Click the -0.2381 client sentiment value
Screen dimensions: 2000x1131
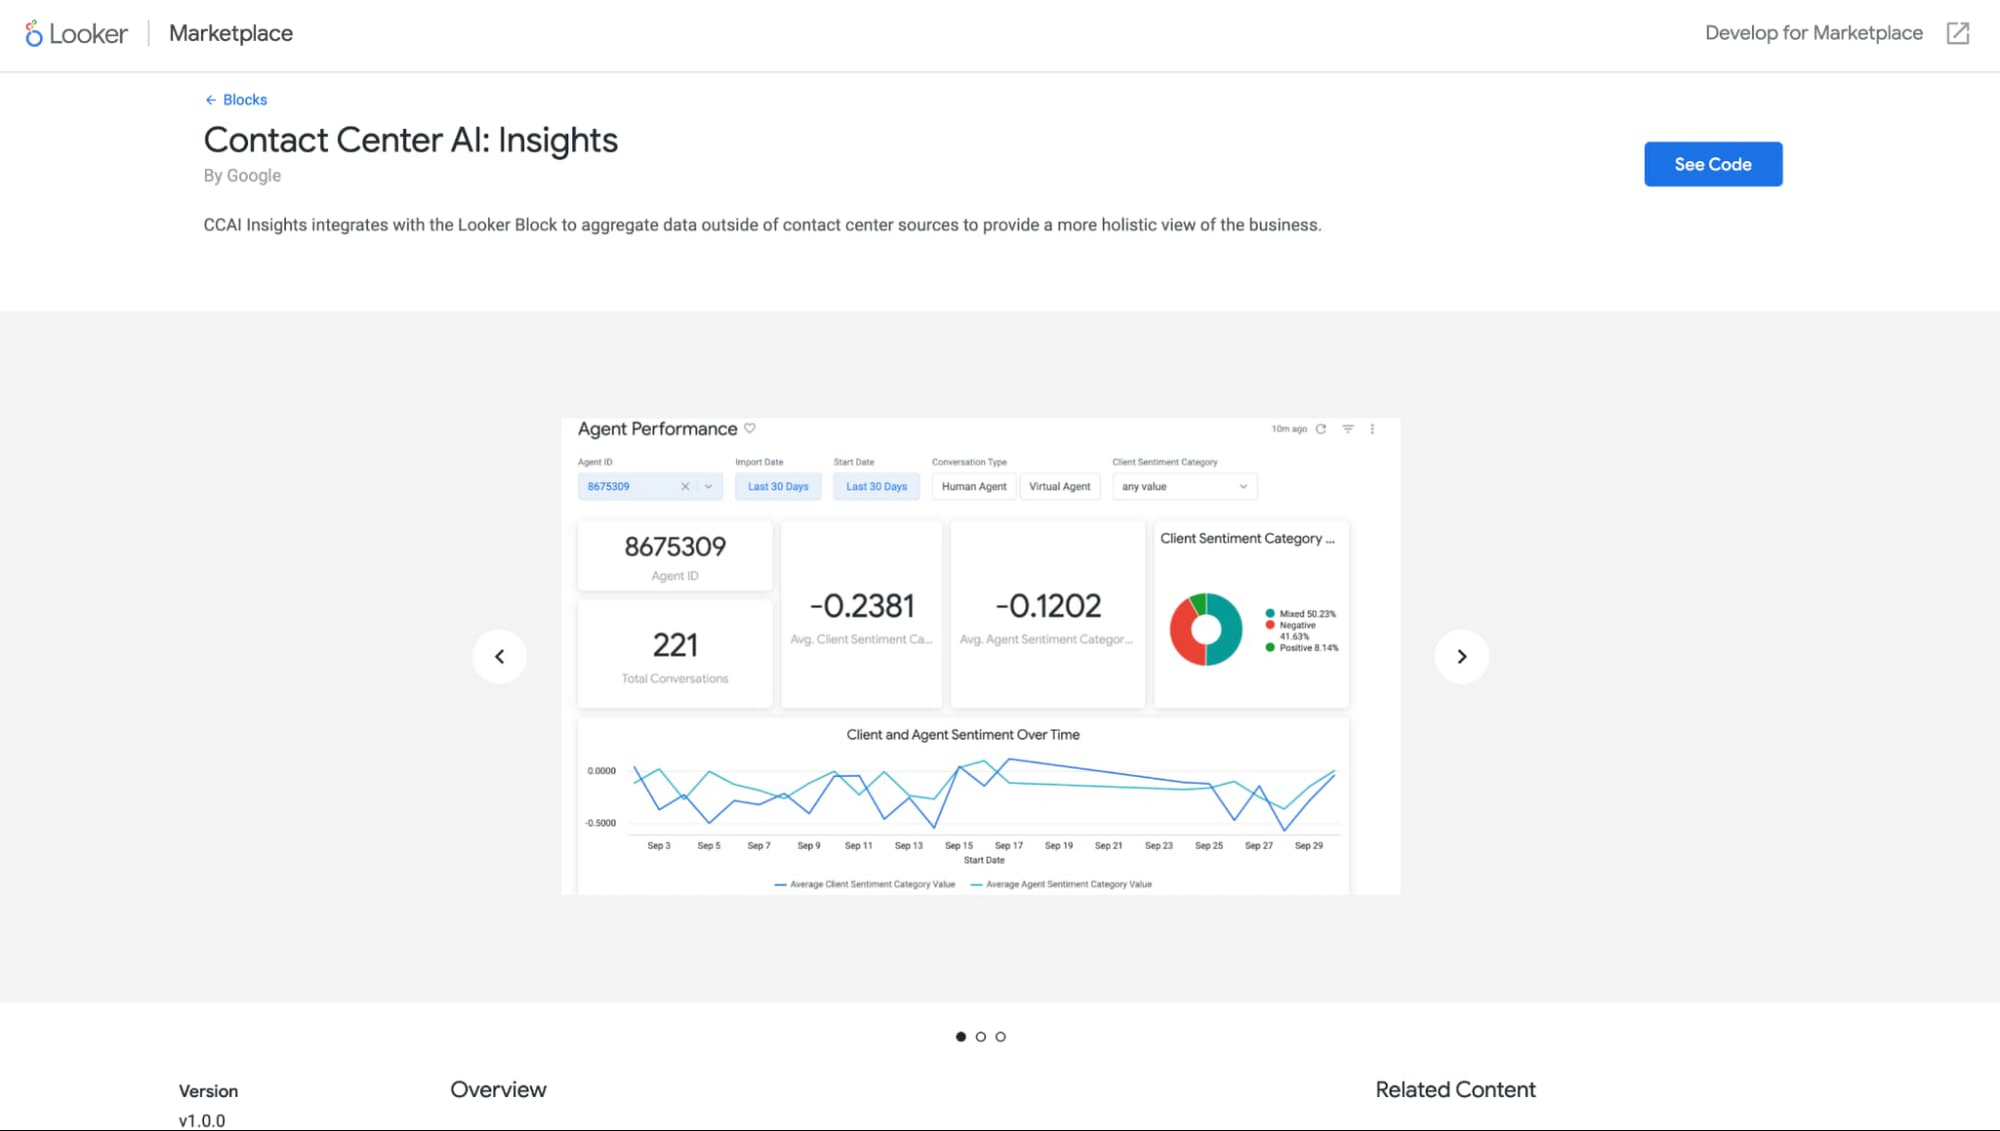[x=862, y=606]
